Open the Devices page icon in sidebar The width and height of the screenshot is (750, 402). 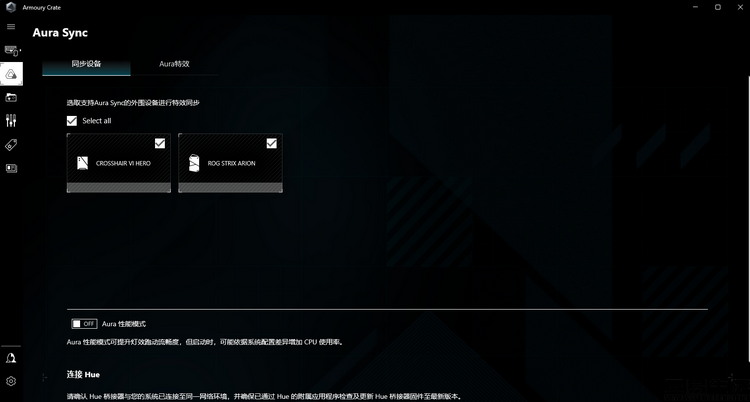[11, 51]
